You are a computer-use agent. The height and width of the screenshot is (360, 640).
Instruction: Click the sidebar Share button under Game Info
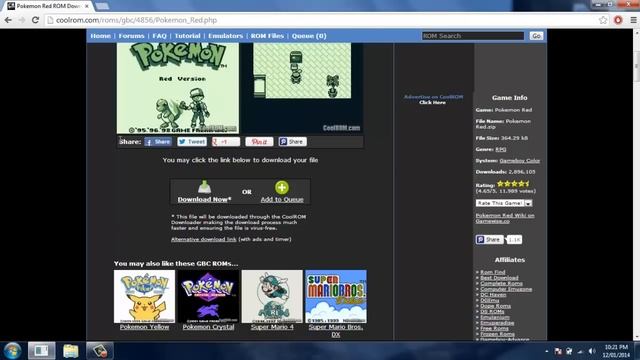[x=489, y=240]
